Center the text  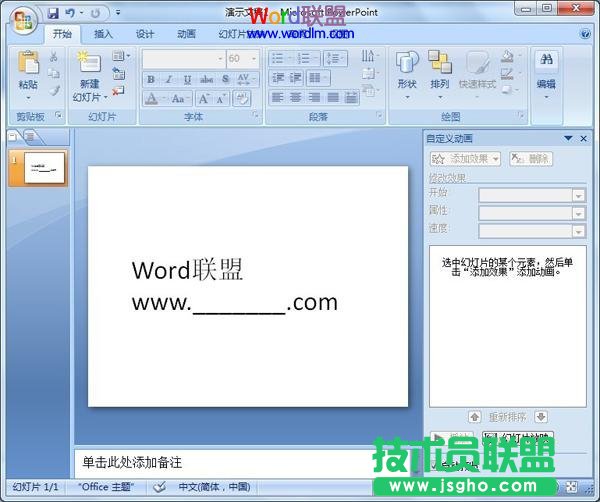pyautogui.click(x=295, y=97)
